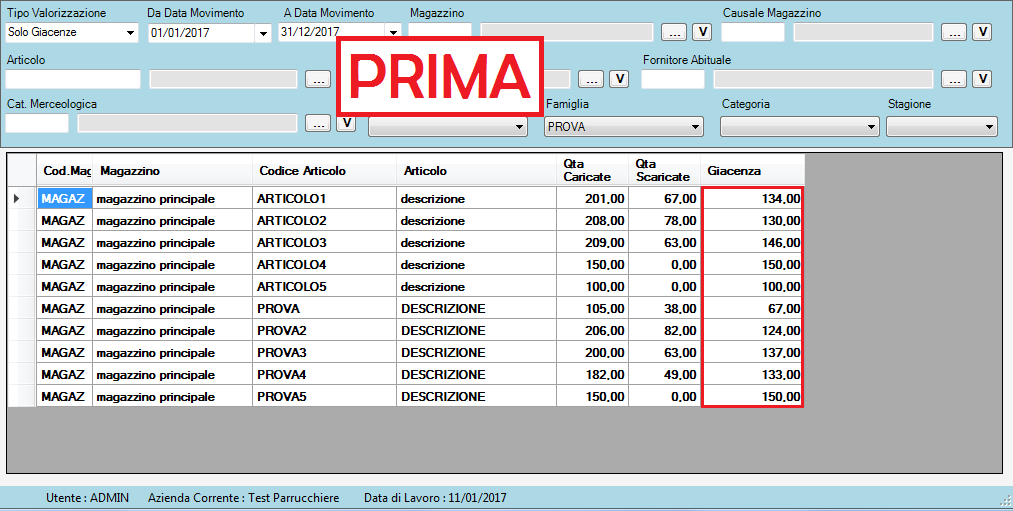Click the Codice Articolo column header
1013x511 pixels.
[x=324, y=171]
